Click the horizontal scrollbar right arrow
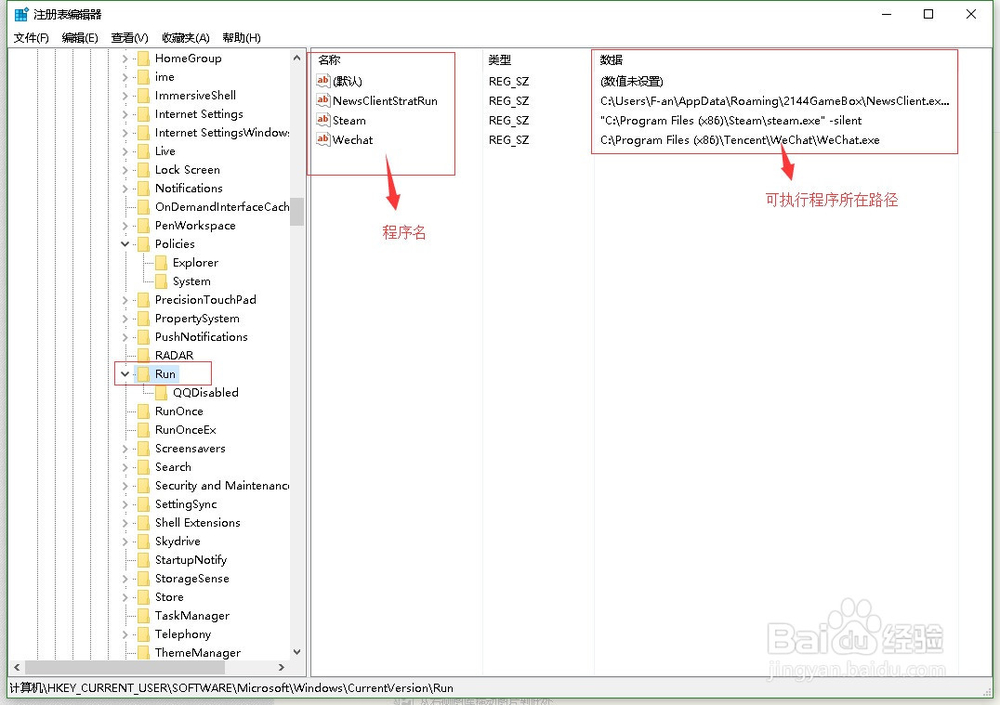This screenshot has height=705, width=1000. tap(281, 666)
